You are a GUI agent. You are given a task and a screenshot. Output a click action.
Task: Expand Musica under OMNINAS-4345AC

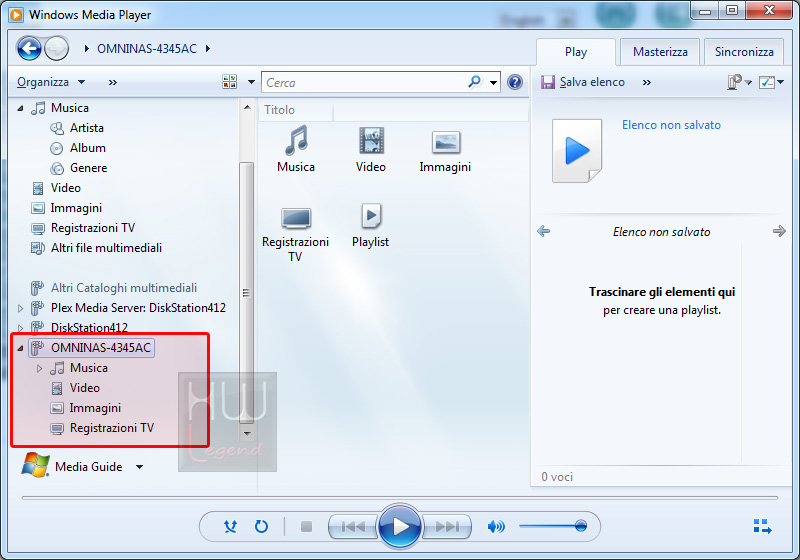39,368
